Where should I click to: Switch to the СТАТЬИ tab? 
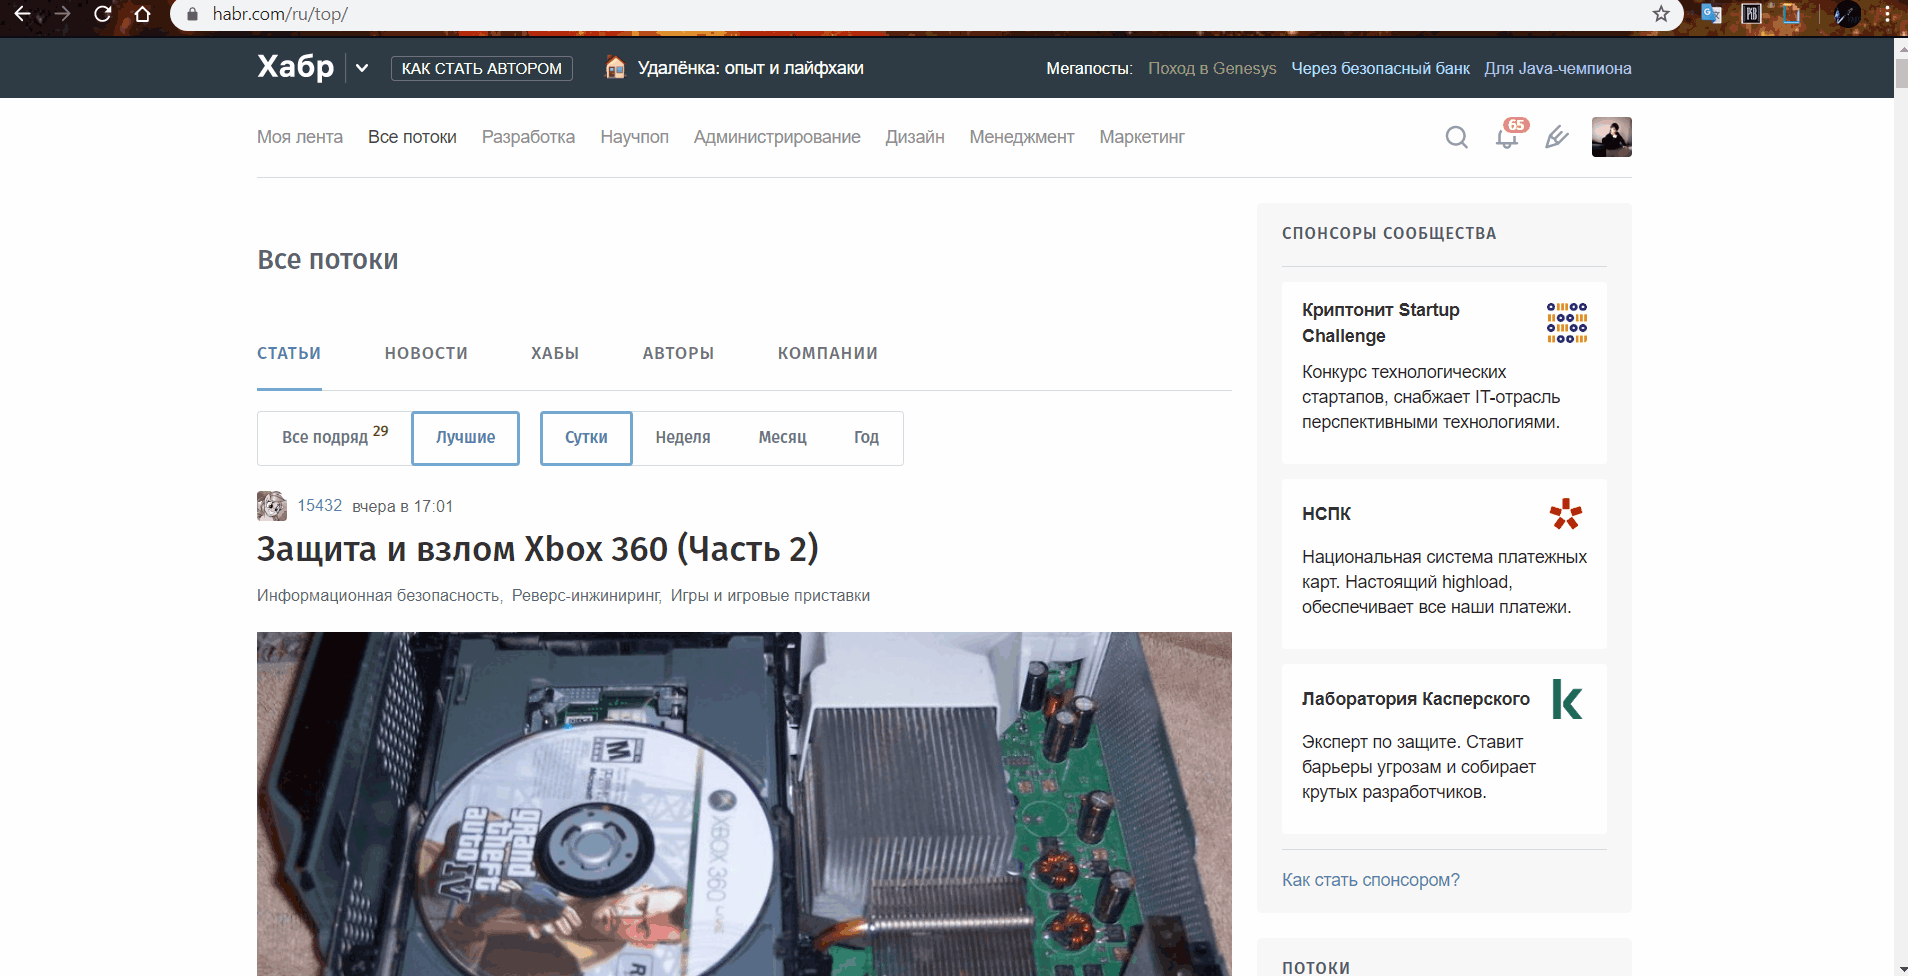(x=289, y=353)
